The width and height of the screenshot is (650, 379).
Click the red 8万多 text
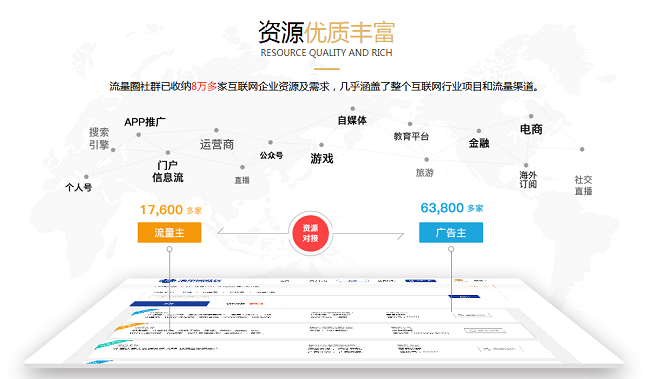pyautogui.click(x=204, y=86)
